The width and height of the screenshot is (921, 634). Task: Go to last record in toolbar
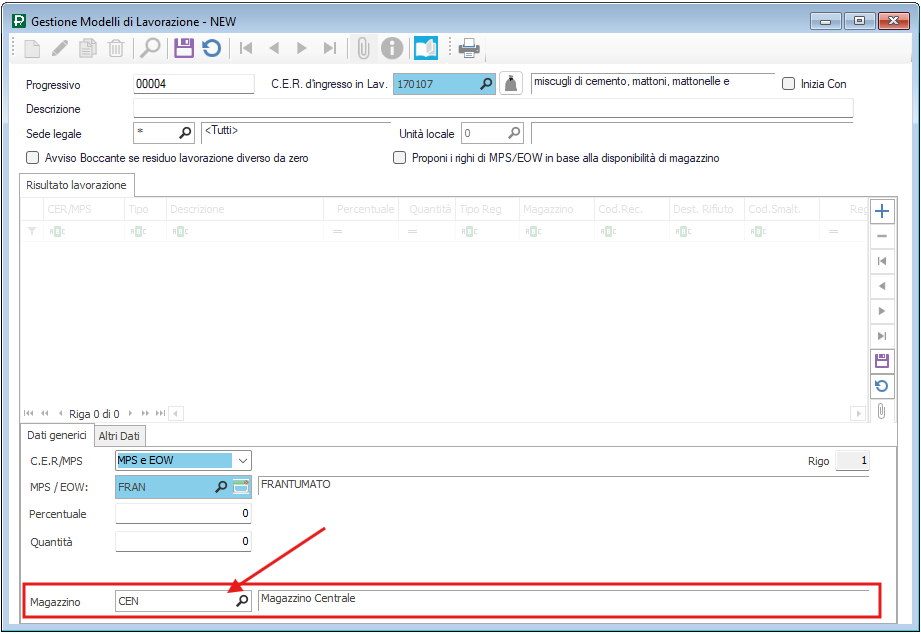[329, 47]
